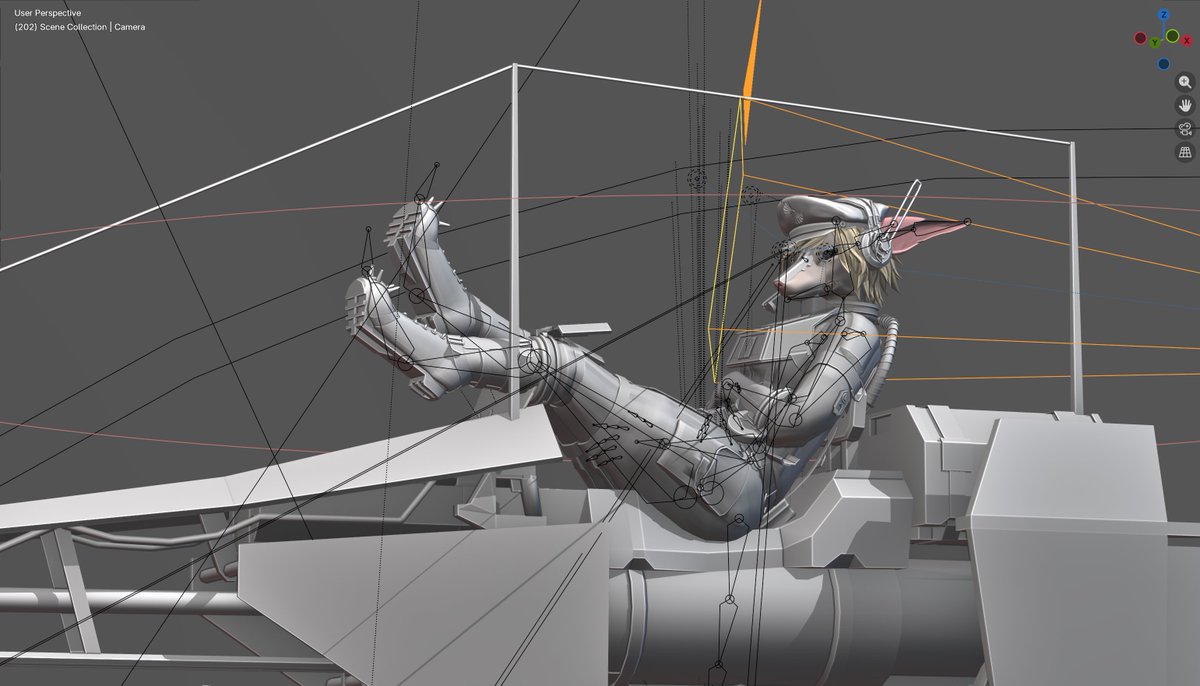Click the zoom magnifier viewport icon
The height and width of the screenshot is (686, 1200).
click(x=1185, y=82)
